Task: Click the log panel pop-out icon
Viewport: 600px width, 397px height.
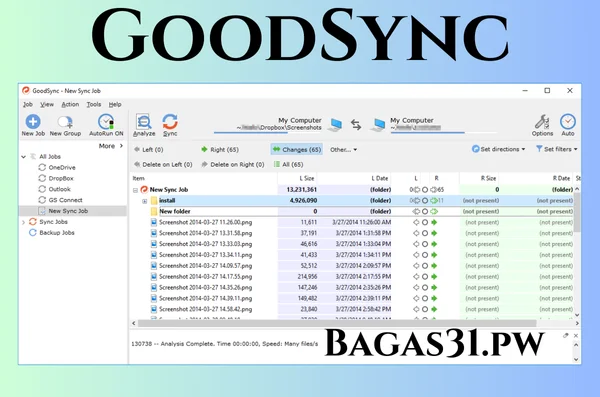Action: click(x=565, y=336)
